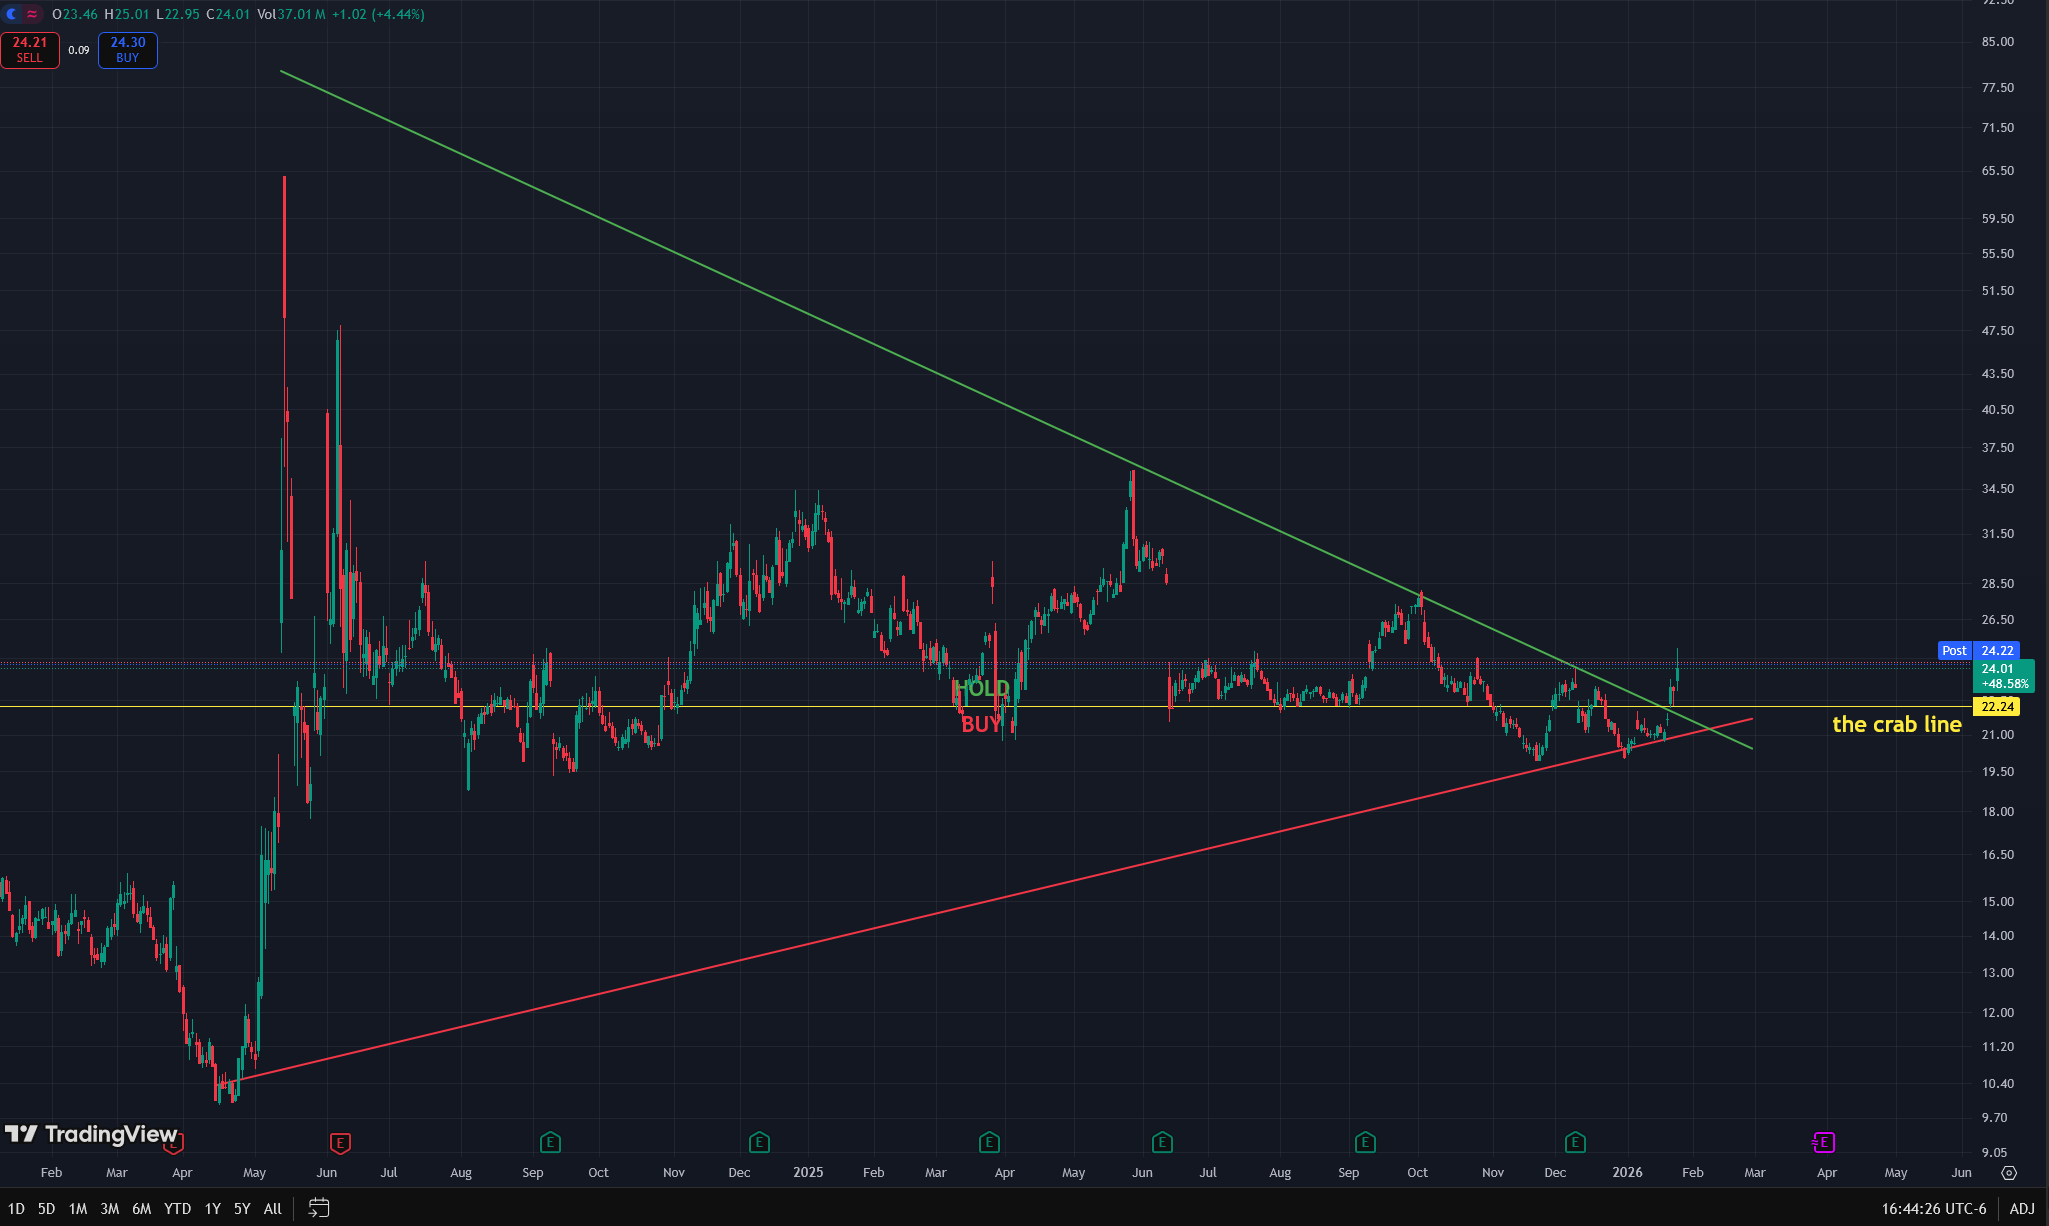
Task: Click the yellow 22.24 price label
Action: 1997,707
